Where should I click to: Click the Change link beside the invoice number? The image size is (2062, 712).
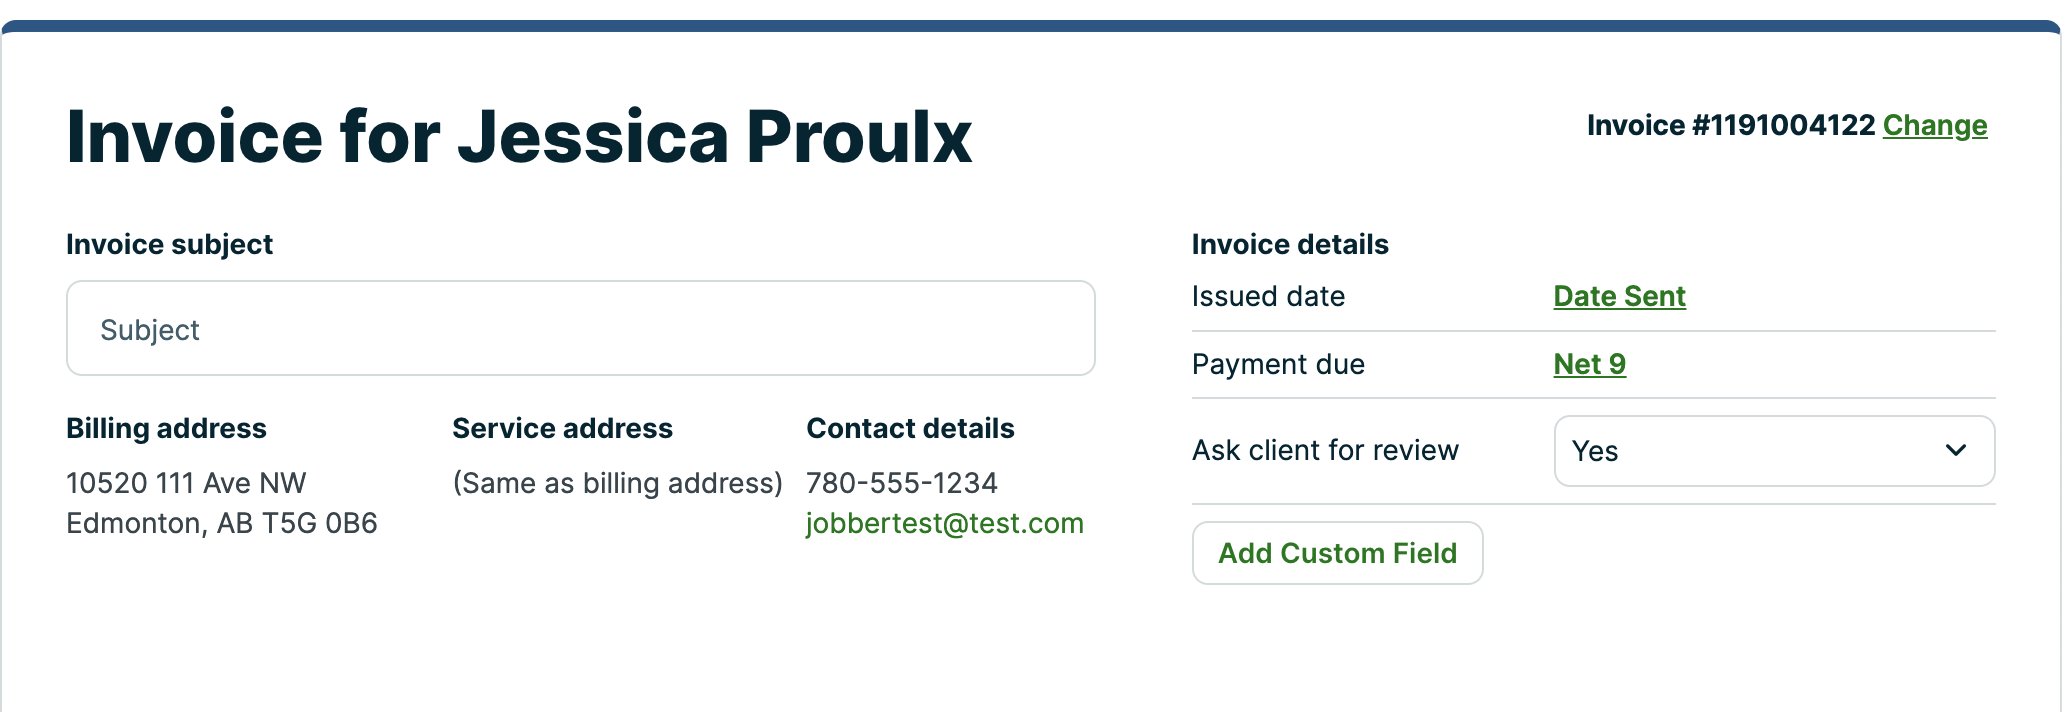click(x=1934, y=126)
